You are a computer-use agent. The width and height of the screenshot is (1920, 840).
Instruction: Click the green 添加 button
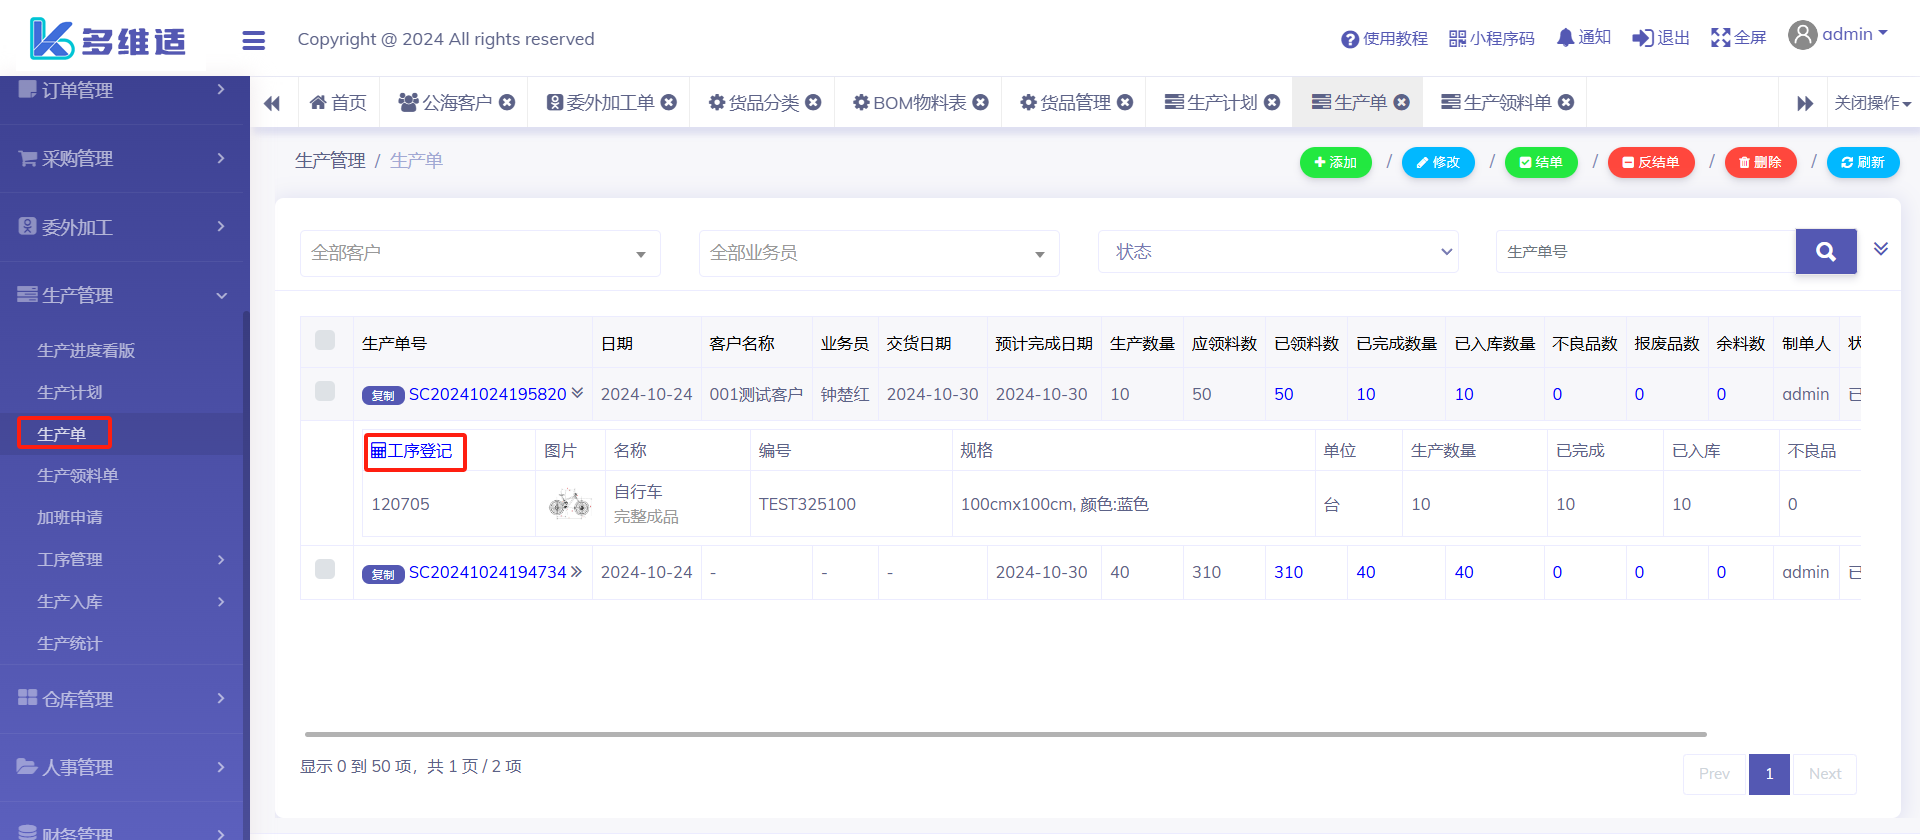pos(1335,162)
